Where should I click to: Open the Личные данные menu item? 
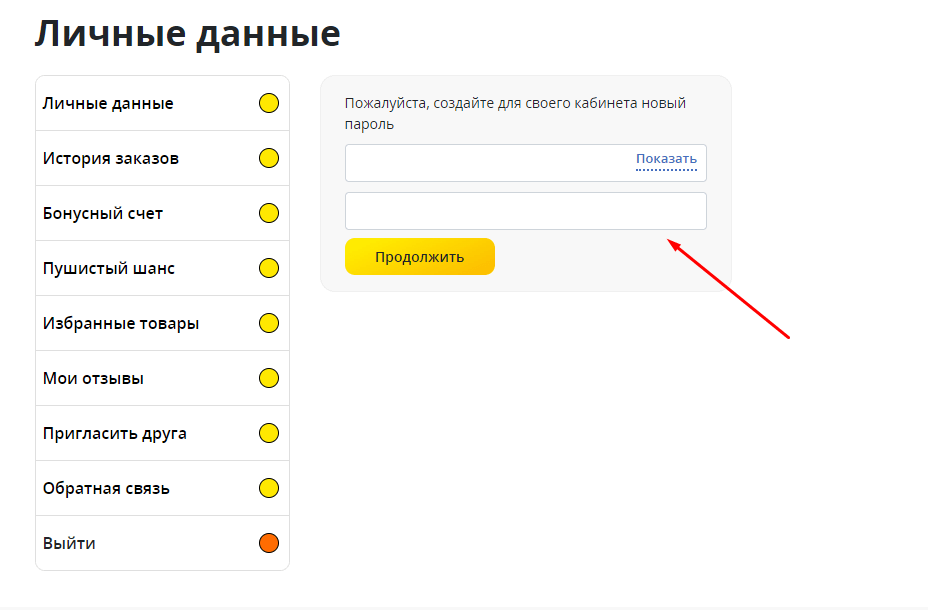(x=108, y=104)
